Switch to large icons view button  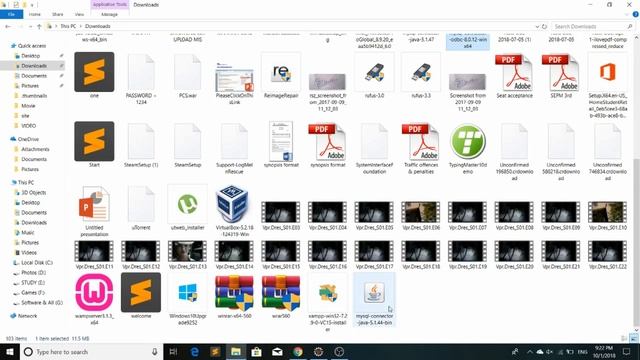tap(634, 338)
